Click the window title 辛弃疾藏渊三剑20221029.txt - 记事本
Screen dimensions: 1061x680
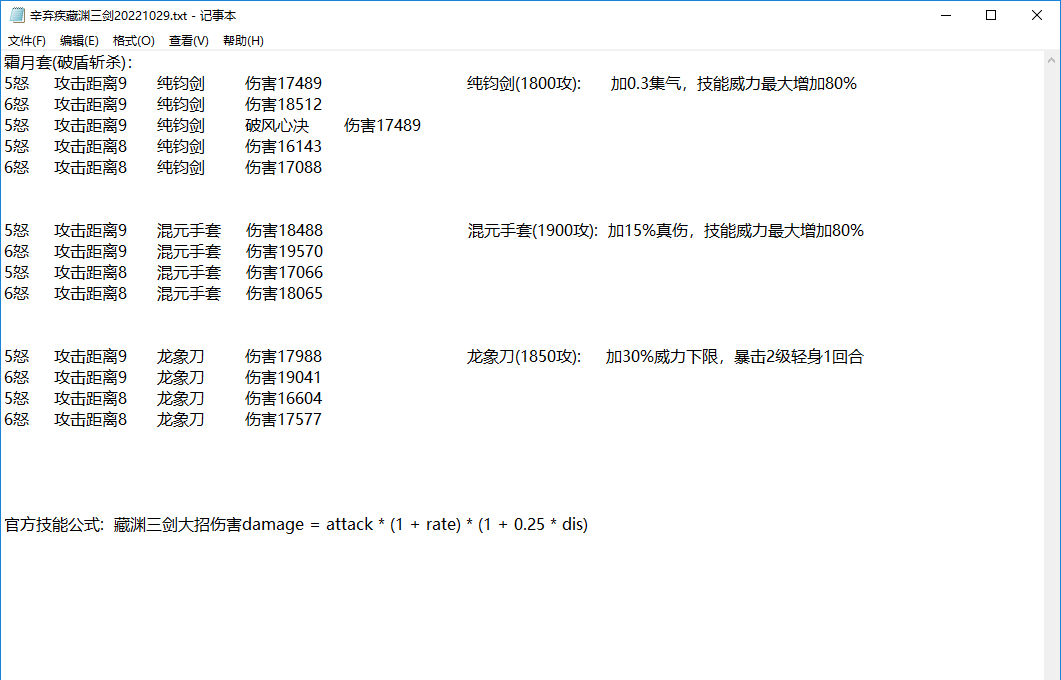tap(133, 15)
